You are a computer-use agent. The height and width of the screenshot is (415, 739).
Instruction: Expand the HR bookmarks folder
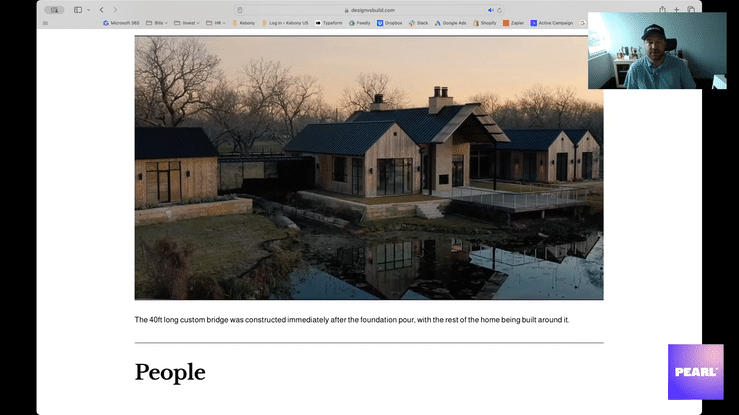coord(215,23)
